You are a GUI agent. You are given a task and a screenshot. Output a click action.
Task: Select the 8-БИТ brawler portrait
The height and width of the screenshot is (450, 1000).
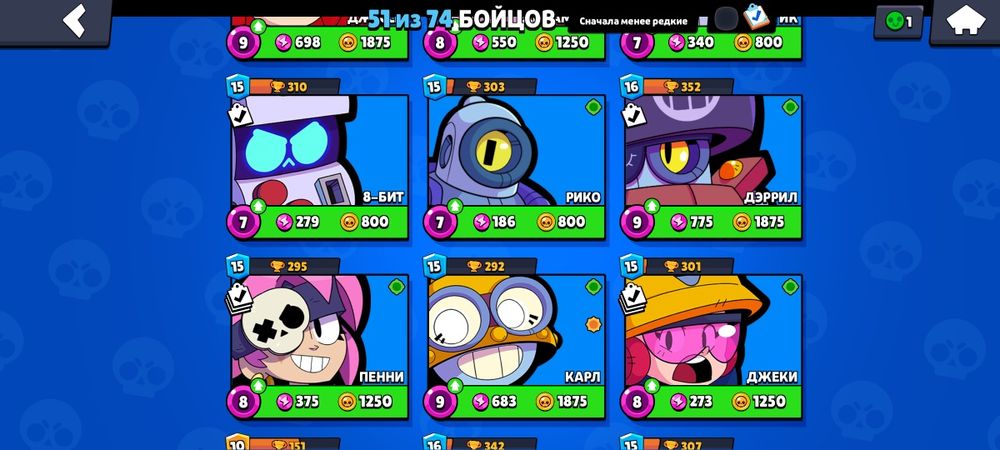click(320, 150)
